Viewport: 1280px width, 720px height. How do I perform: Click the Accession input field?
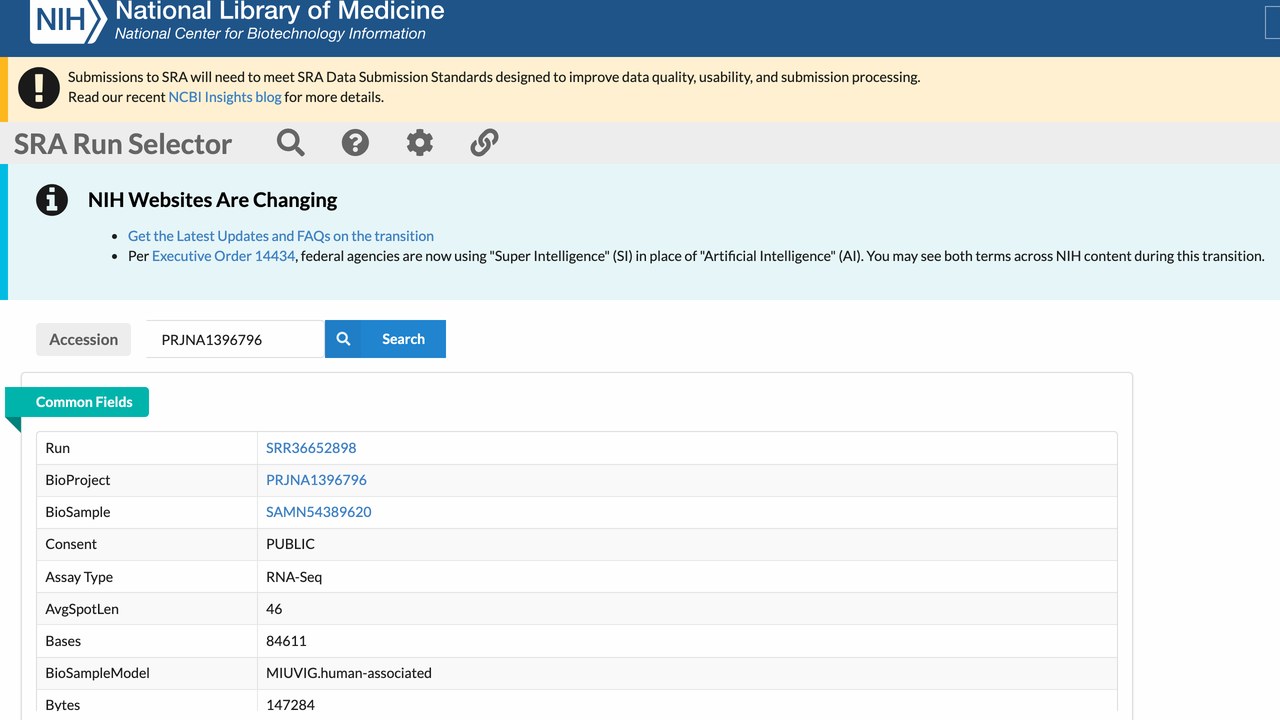pyautogui.click(x=235, y=339)
